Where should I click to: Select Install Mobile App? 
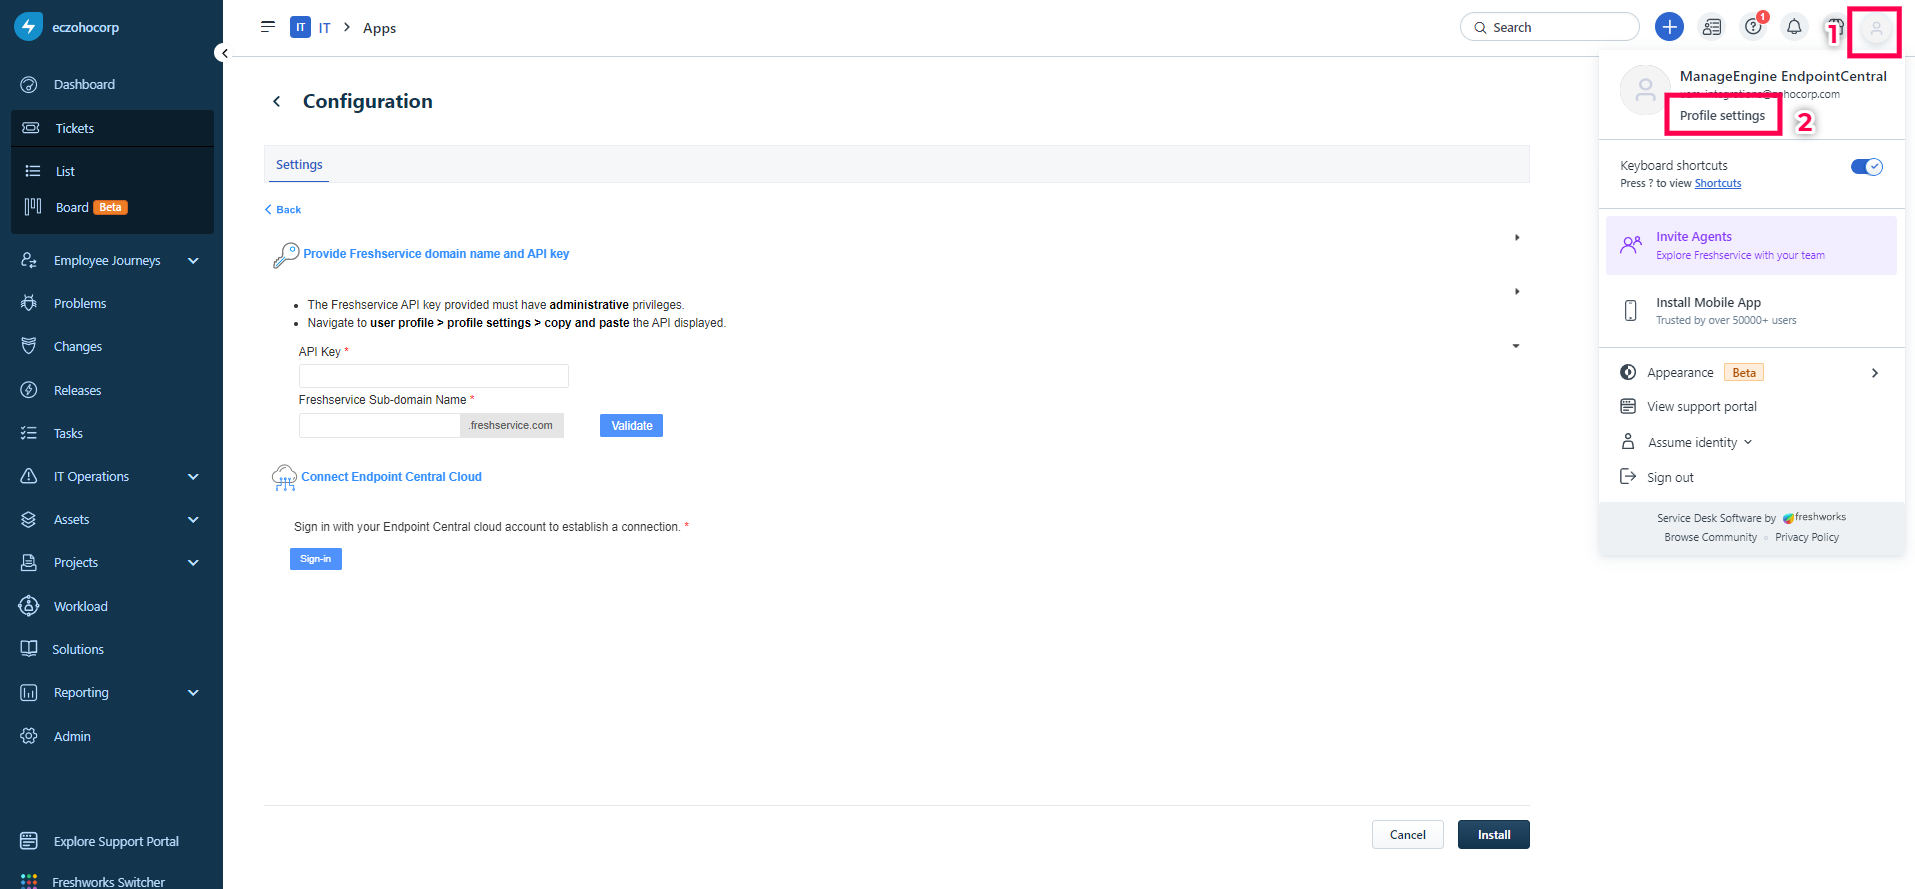[1751, 311]
